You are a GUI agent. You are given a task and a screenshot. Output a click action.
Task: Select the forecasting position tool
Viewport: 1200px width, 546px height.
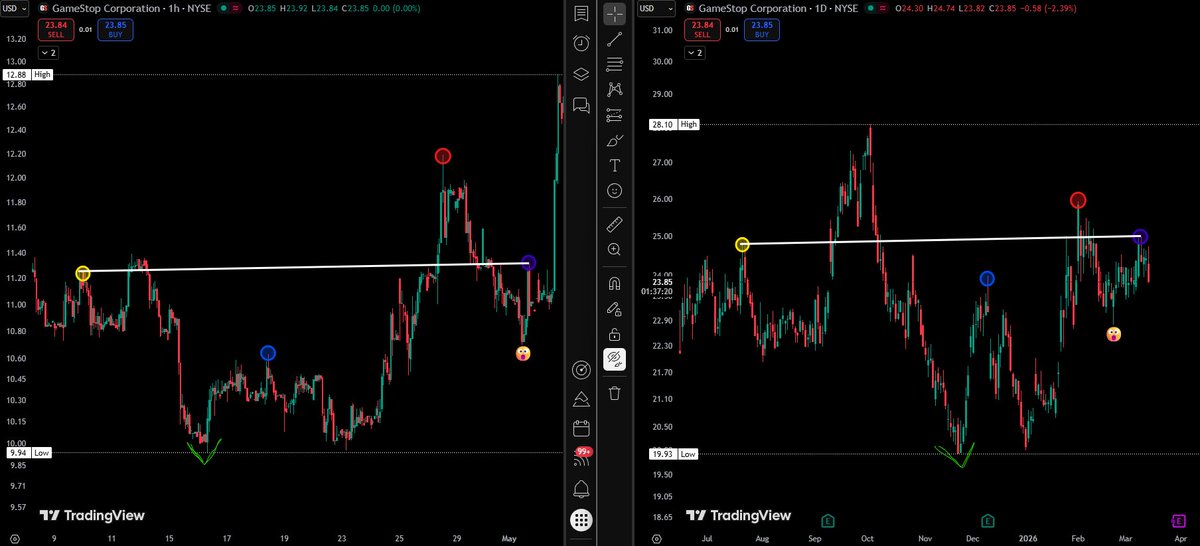coord(614,115)
